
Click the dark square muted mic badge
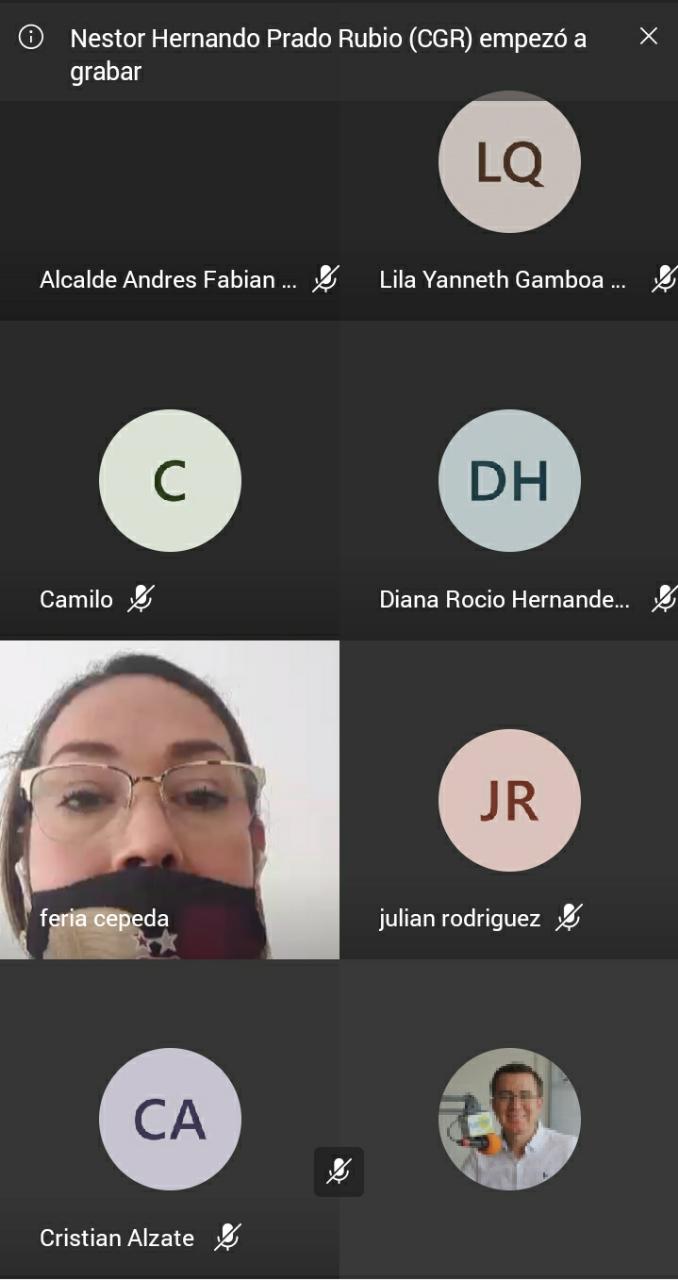[x=339, y=1171]
